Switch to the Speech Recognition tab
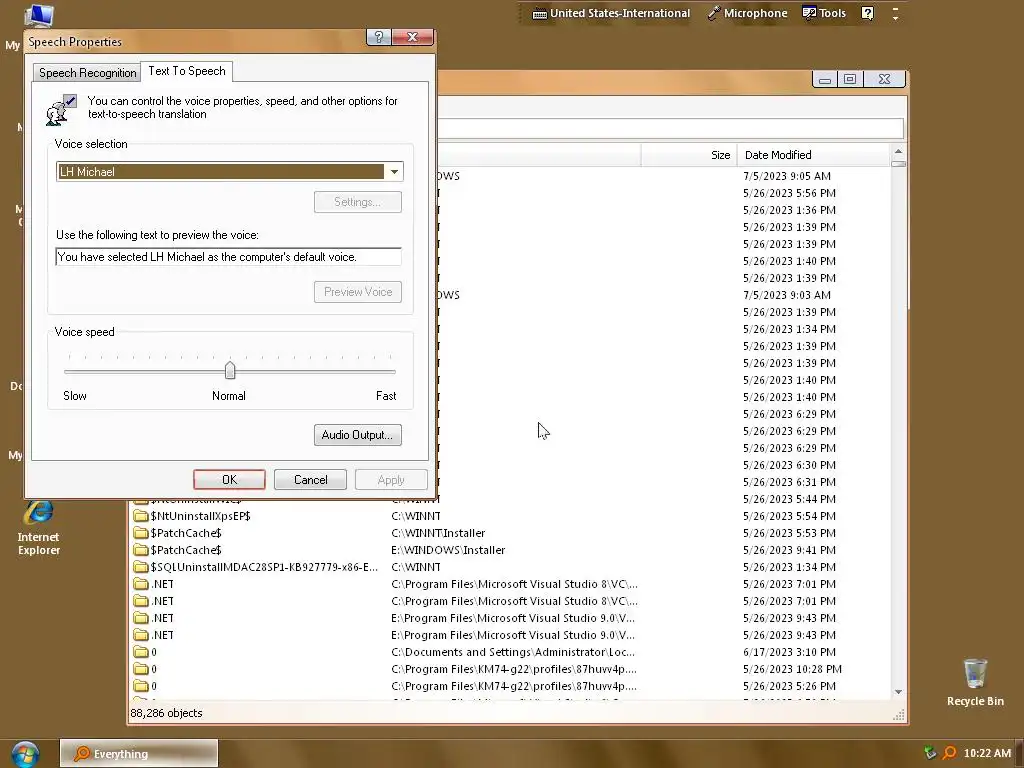This screenshot has width=1024, height=768. point(88,72)
